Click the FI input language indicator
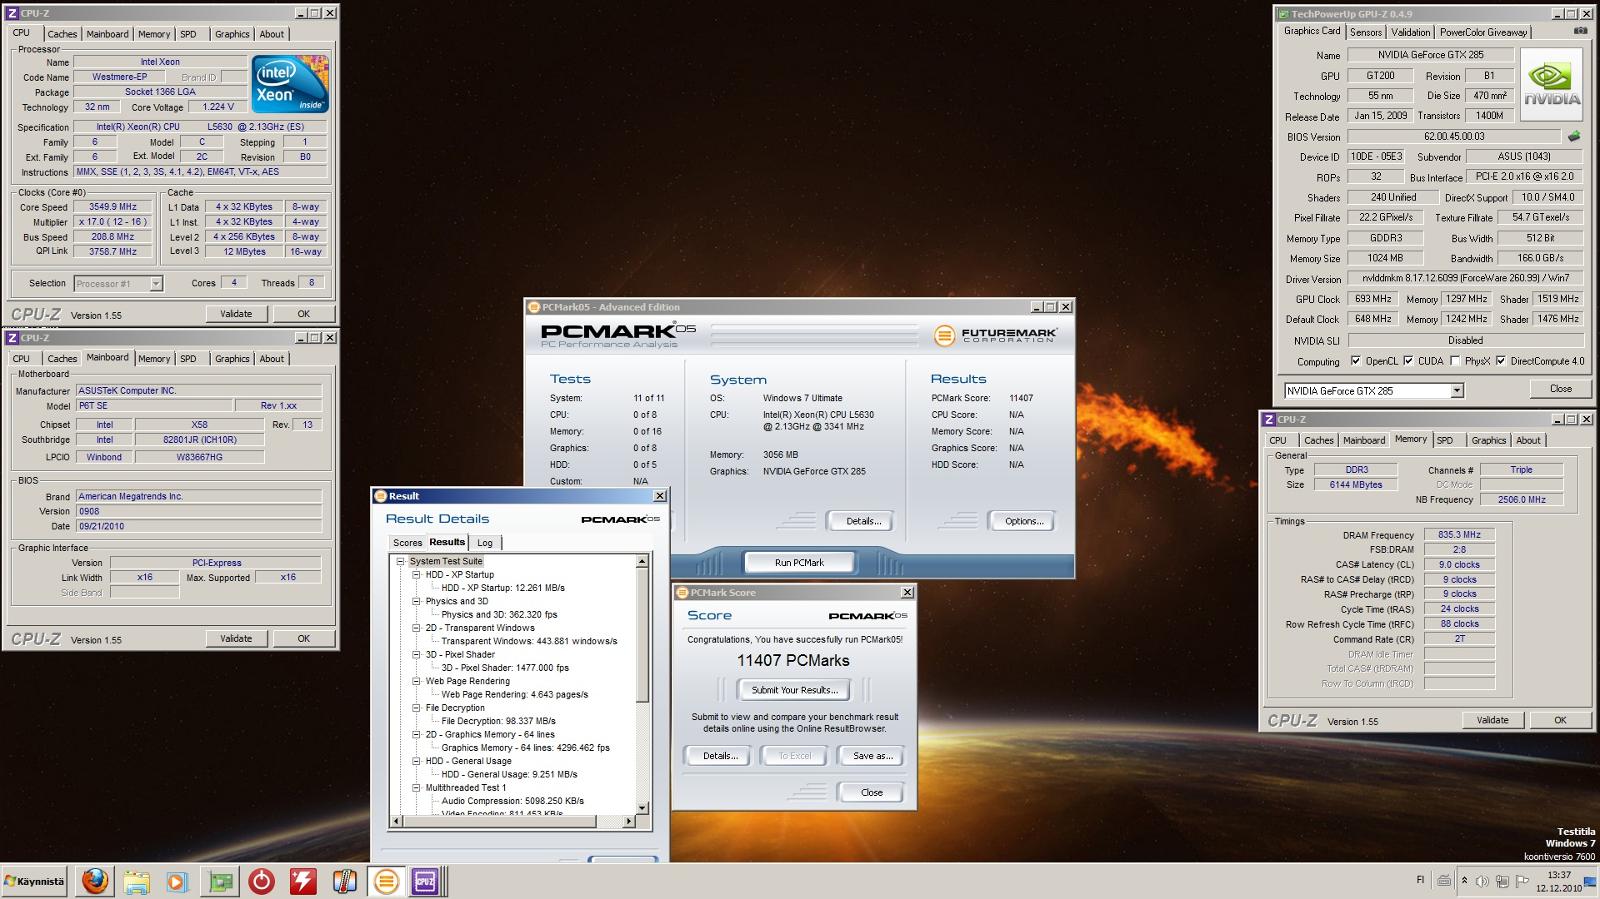The image size is (1600, 899). (1421, 881)
